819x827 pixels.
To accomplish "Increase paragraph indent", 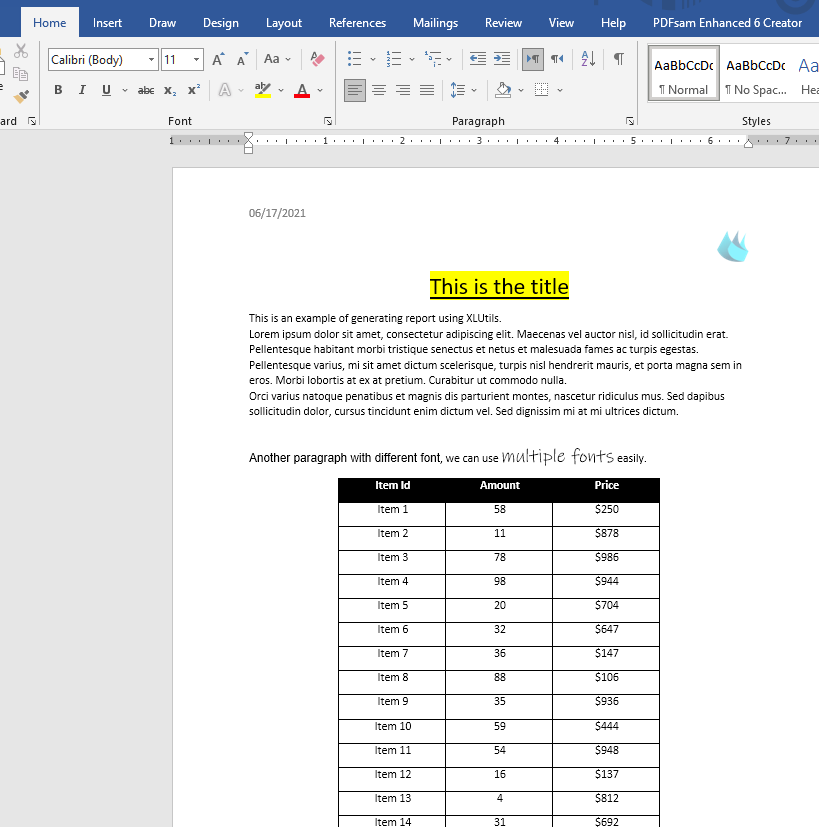I will tap(502, 59).
